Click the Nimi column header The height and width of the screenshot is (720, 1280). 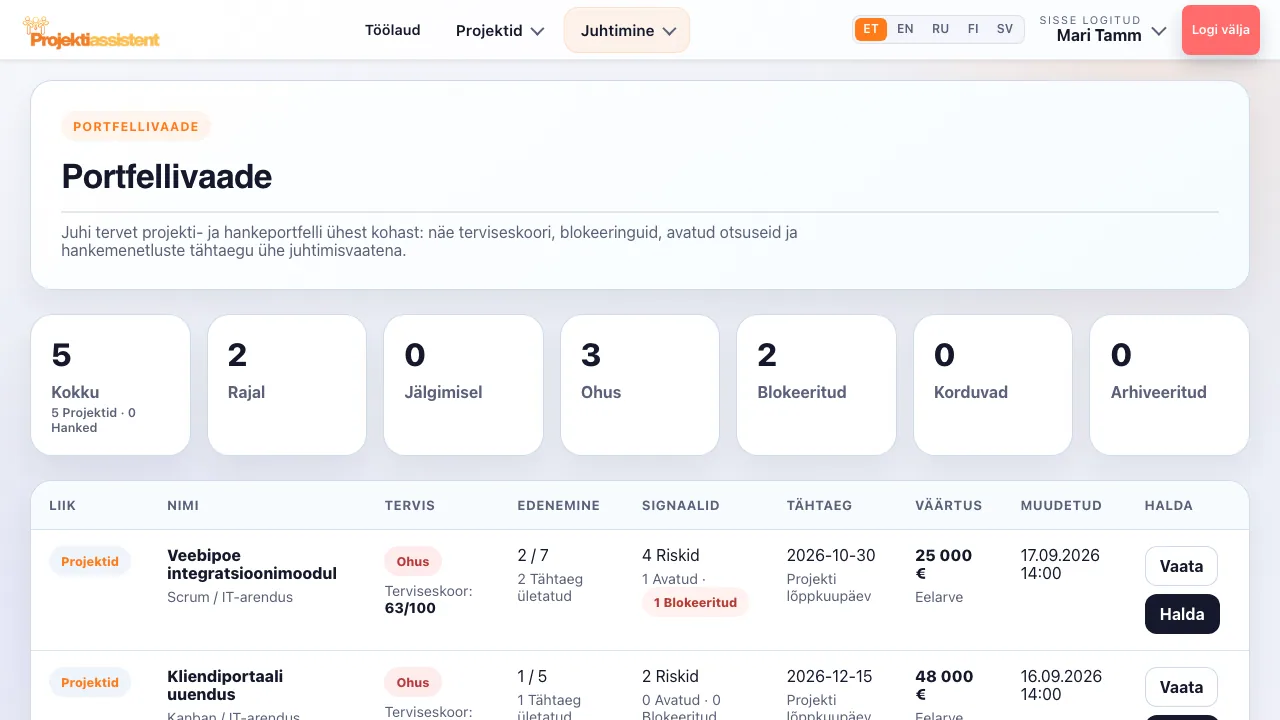tap(183, 506)
